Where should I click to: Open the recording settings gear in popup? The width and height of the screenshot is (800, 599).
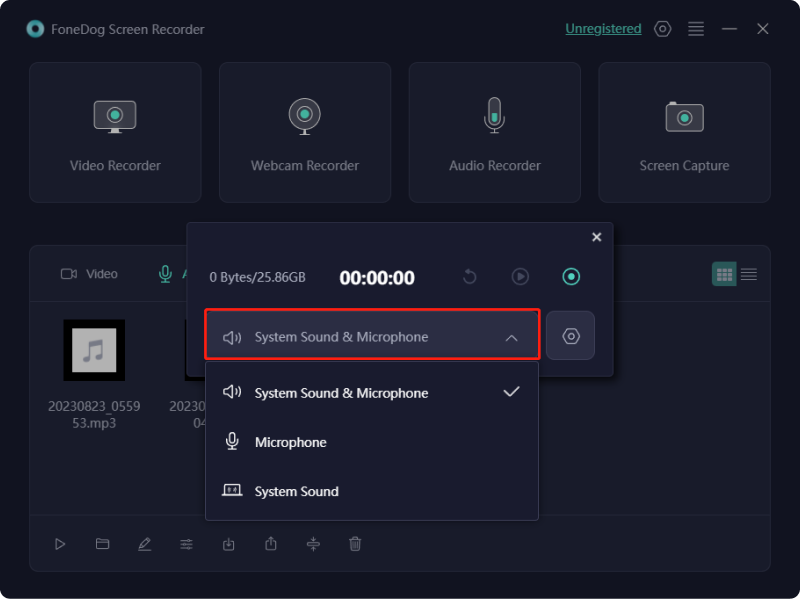click(571, 336)
